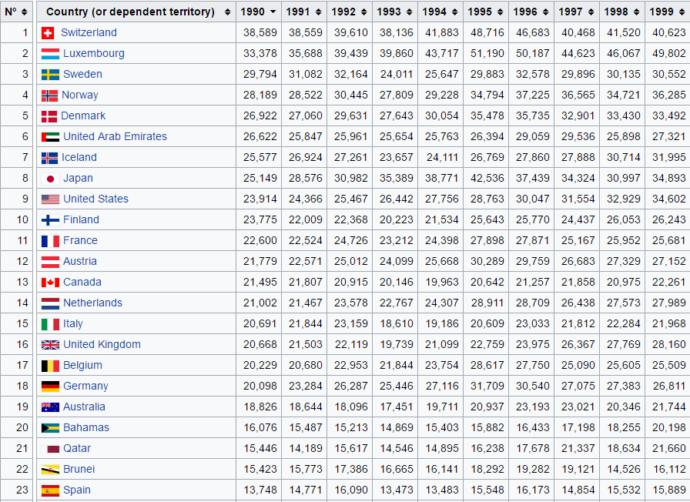Viewport: 690px width, 502px height.
Task: Click the Belgium flag icon
Action: tap(50, 366)
